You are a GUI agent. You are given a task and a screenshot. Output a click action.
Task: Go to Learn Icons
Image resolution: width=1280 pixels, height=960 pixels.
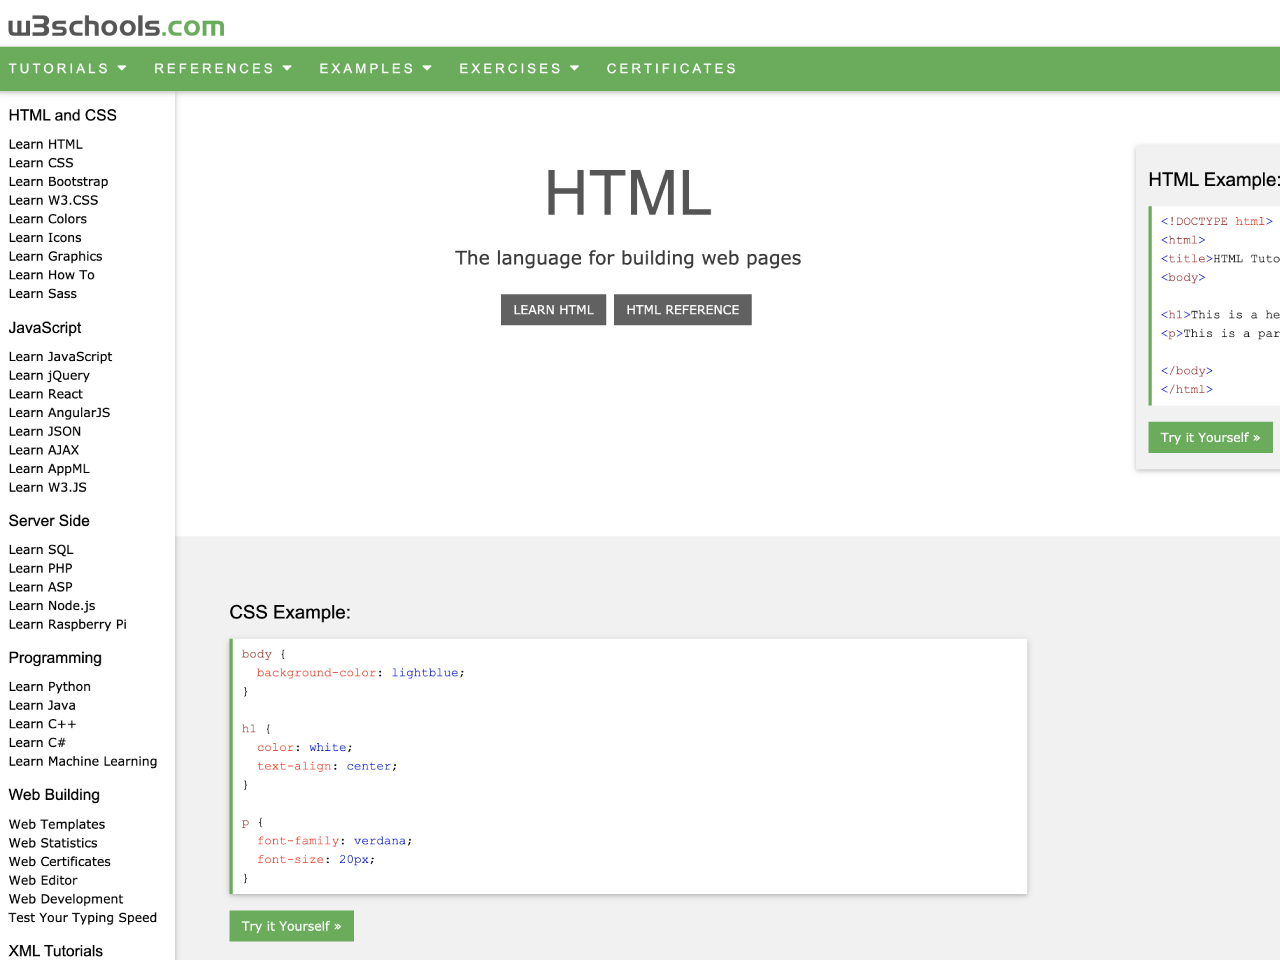(x=45, y=238)
